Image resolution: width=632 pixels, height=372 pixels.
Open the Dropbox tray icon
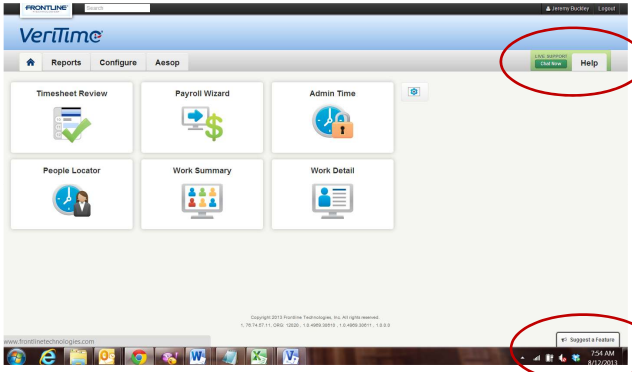(x=576, y=357)
